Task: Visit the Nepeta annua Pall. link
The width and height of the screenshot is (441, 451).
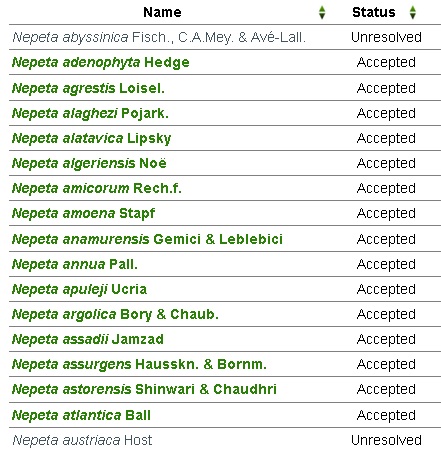Action: point(75,265)
